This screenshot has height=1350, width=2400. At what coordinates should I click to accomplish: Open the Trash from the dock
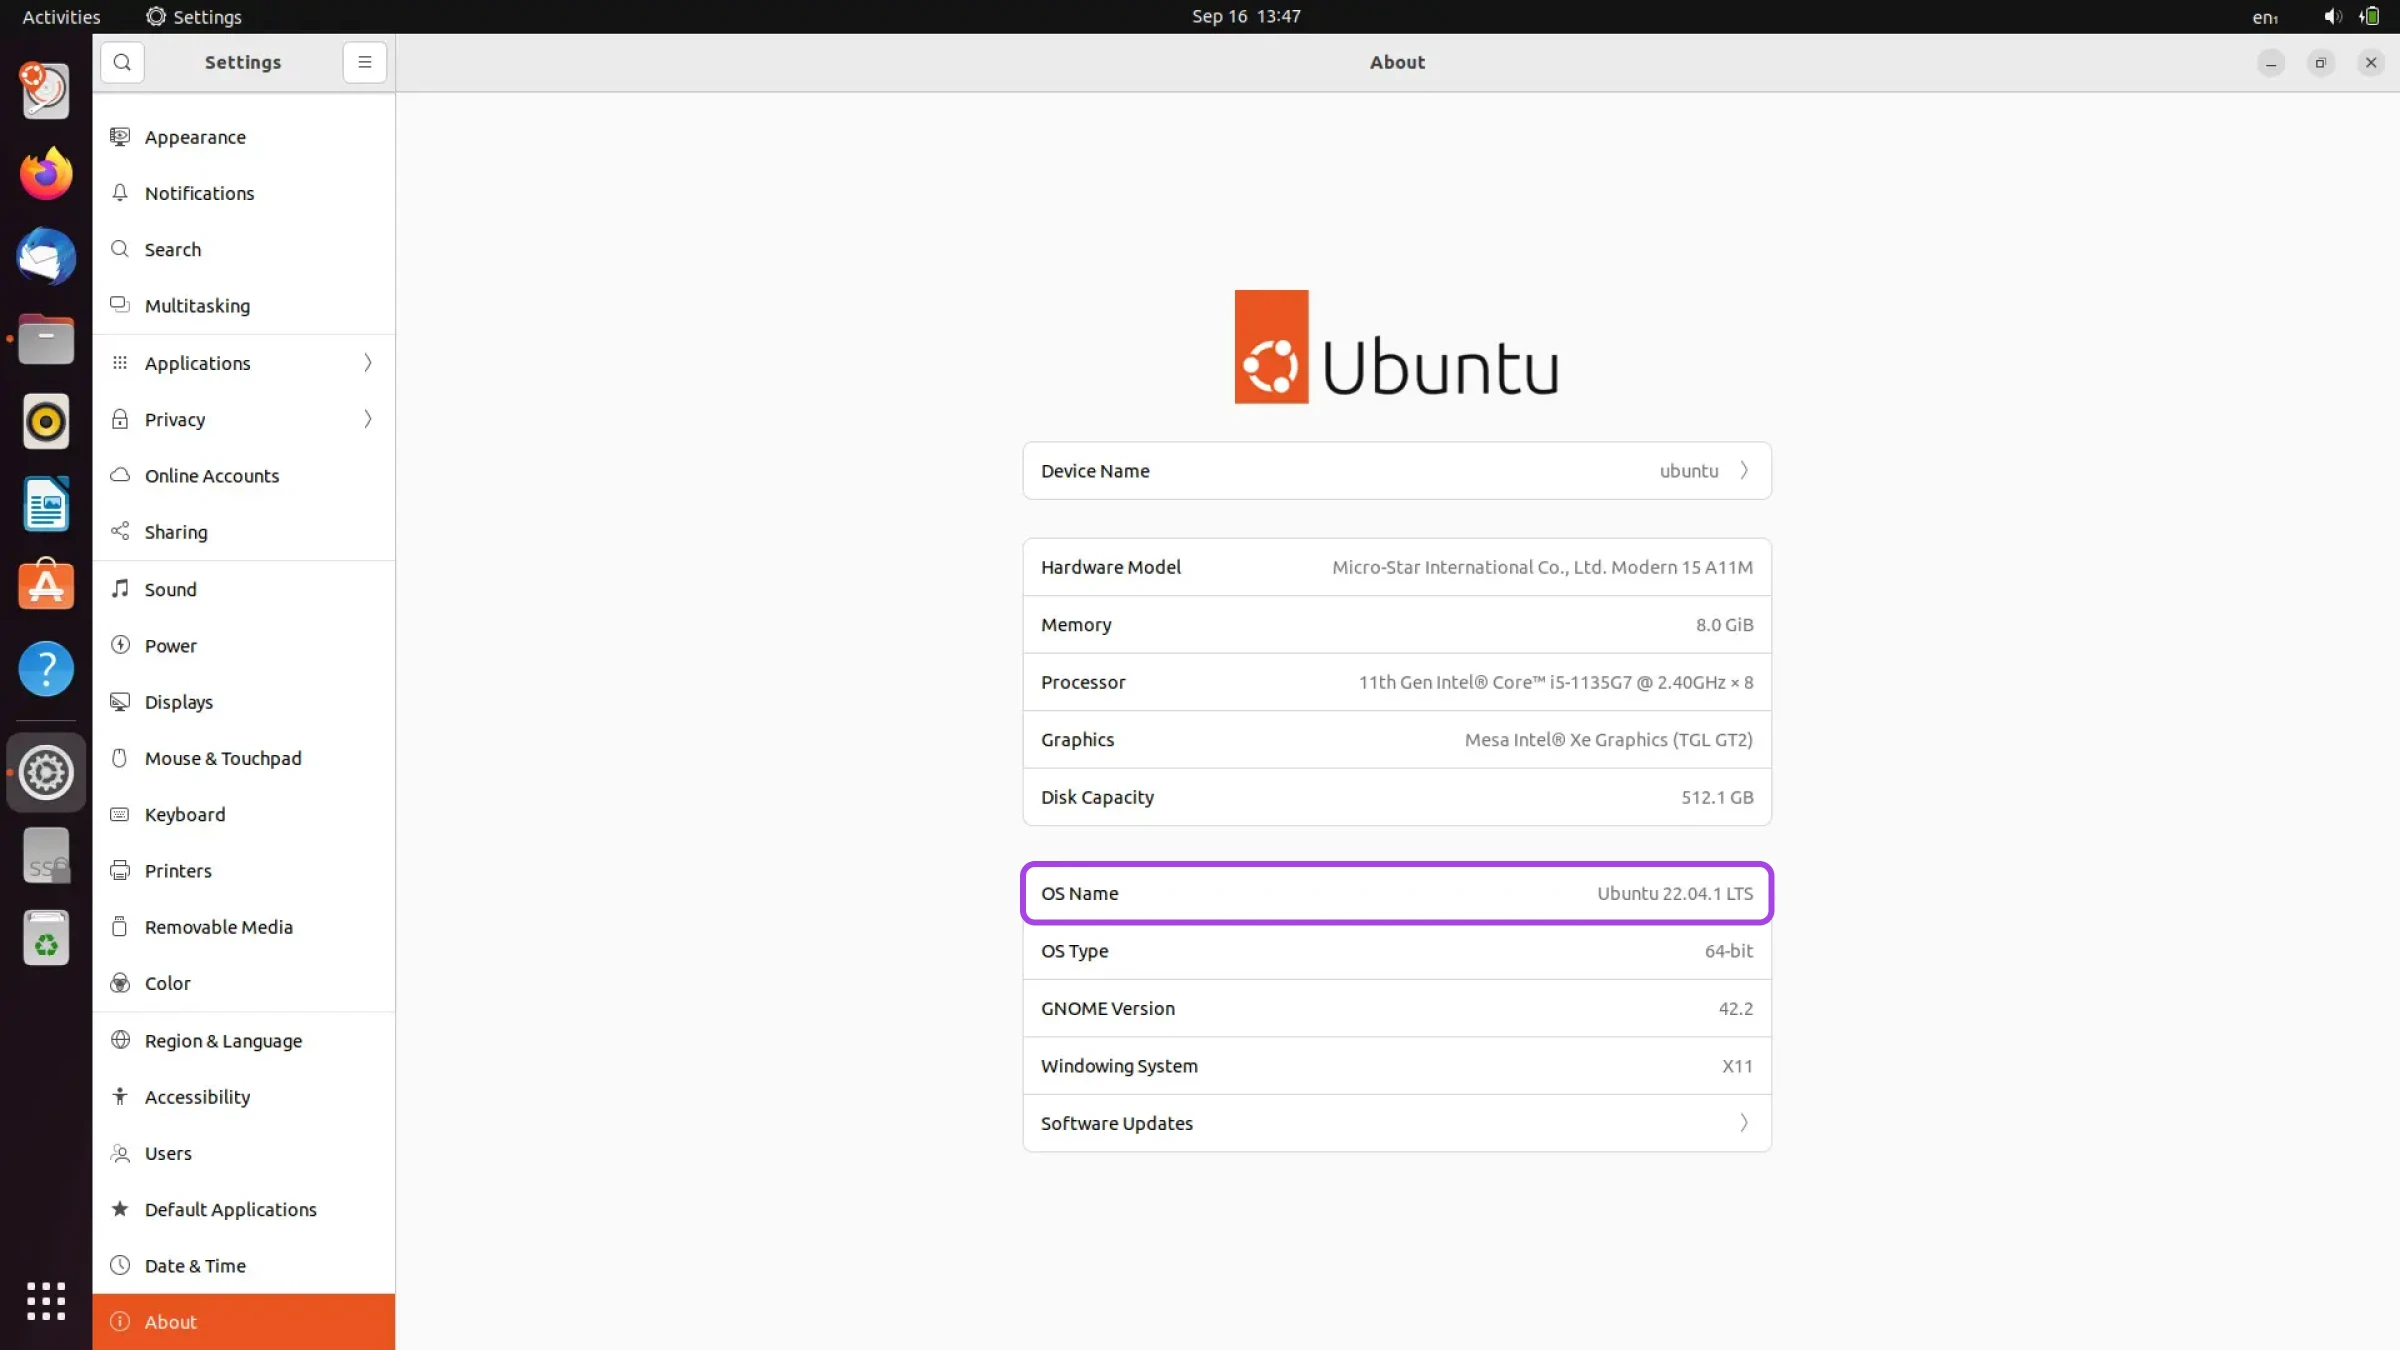click(x=46, y=938)
